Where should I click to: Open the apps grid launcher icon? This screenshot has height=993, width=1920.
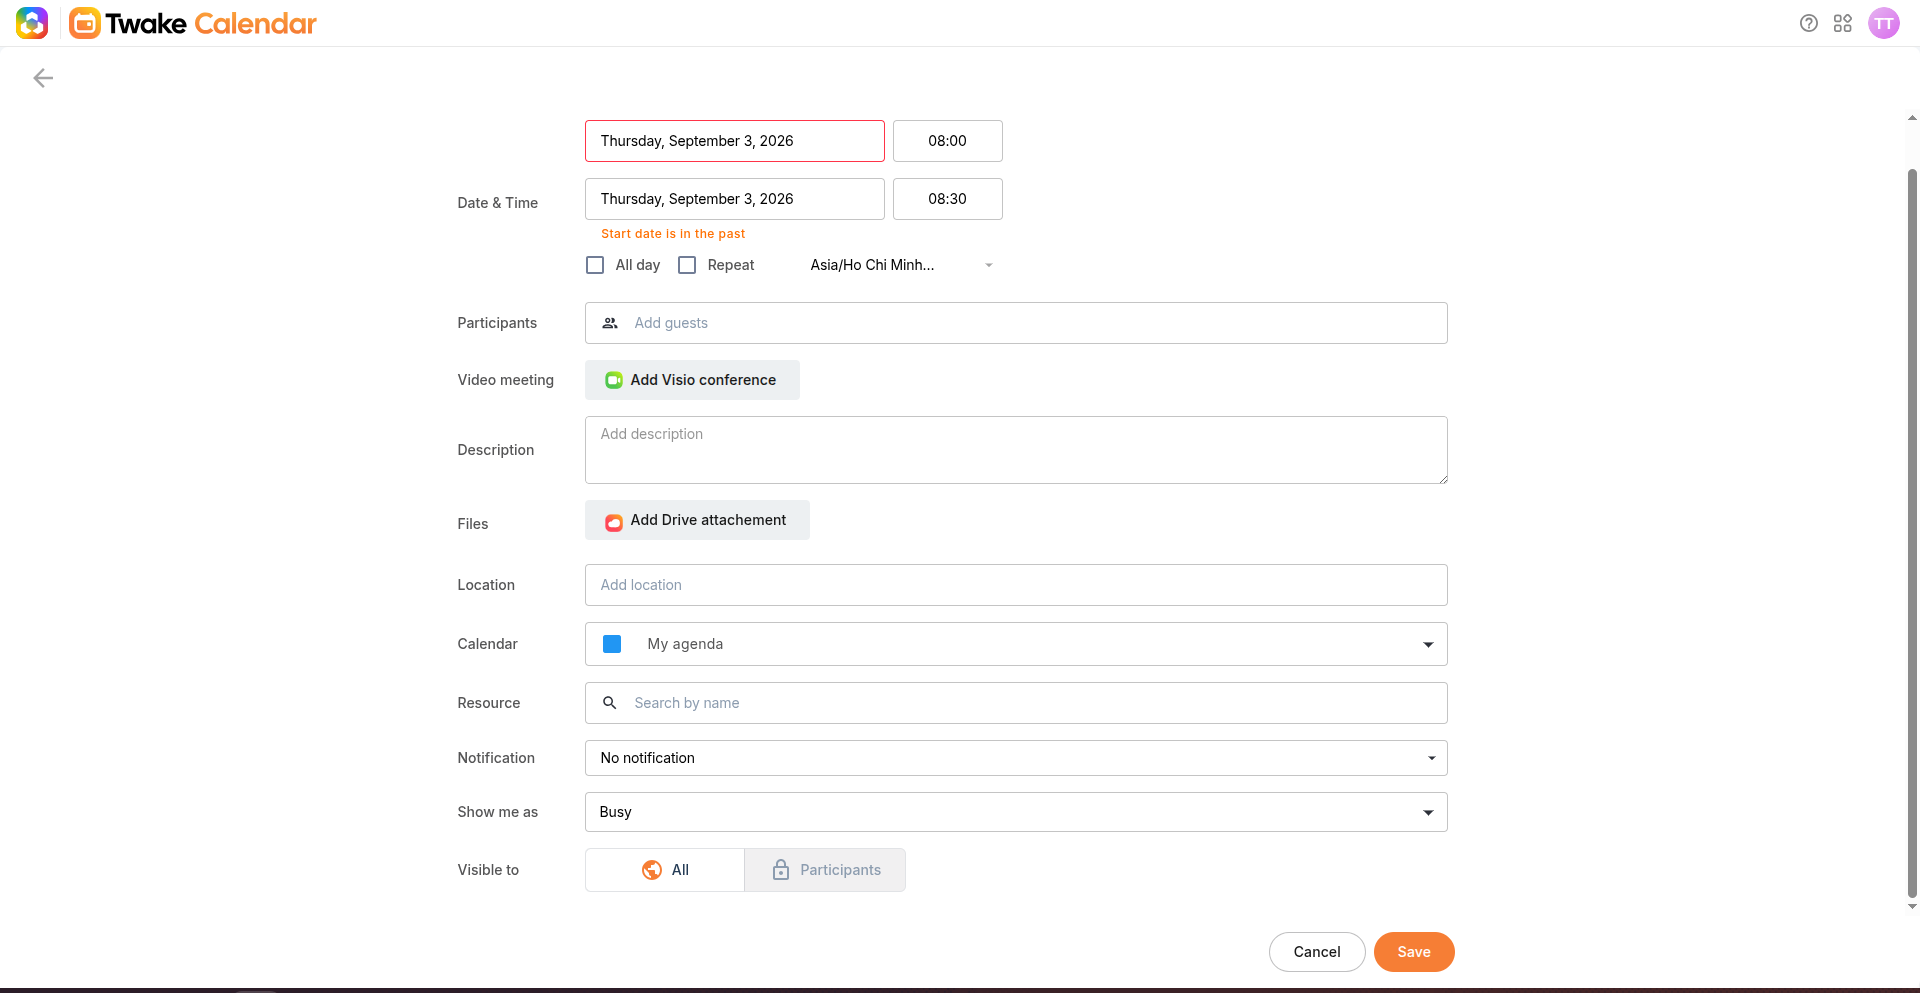pos(1843,23)
